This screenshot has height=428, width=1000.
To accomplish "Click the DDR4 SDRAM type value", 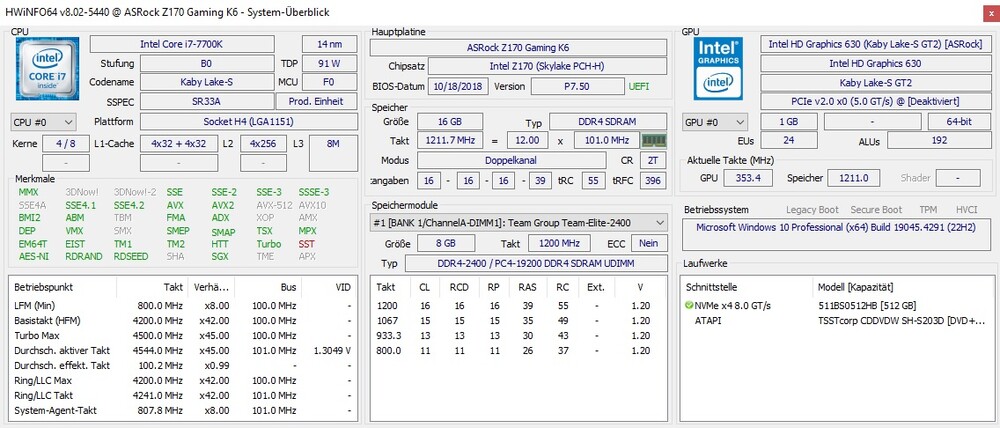I will (608, 122).
